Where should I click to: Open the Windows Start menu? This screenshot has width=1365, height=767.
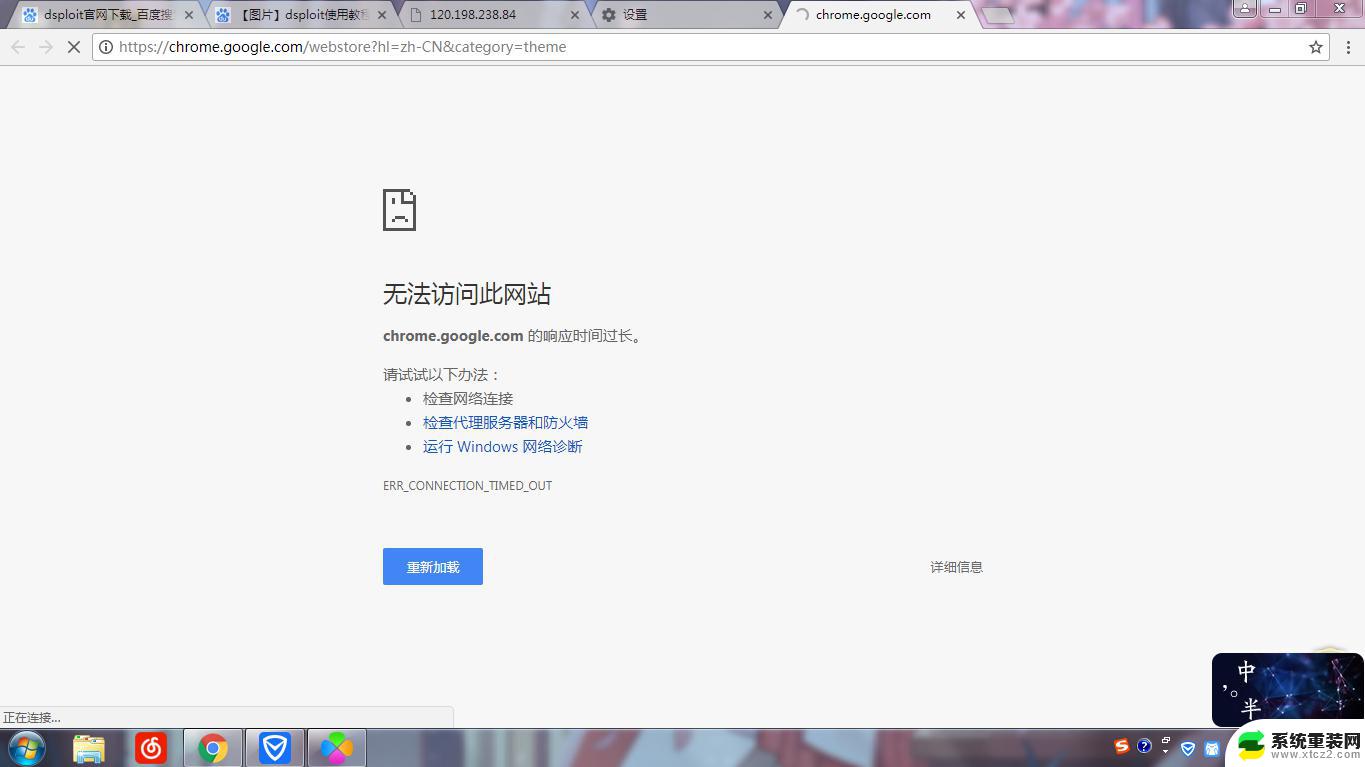point(27,748)
